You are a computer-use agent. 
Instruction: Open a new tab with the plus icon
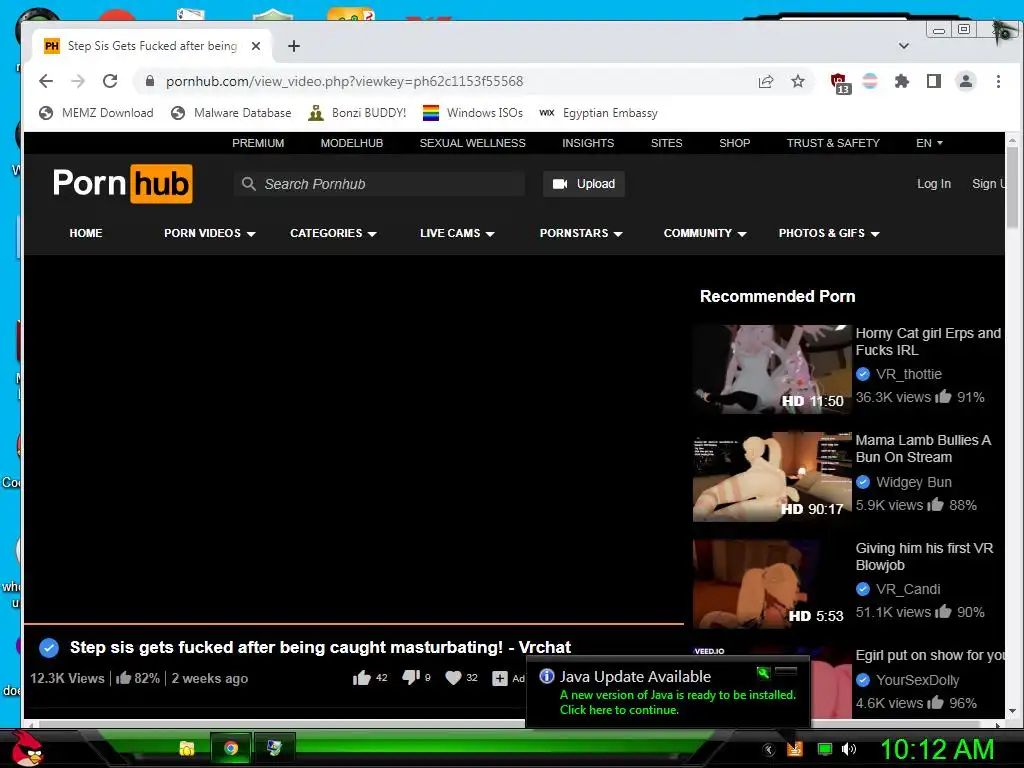294,46
